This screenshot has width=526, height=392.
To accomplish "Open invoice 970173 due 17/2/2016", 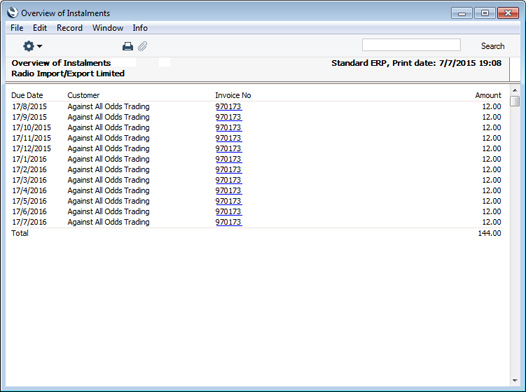I will click(x=228, y=169).
